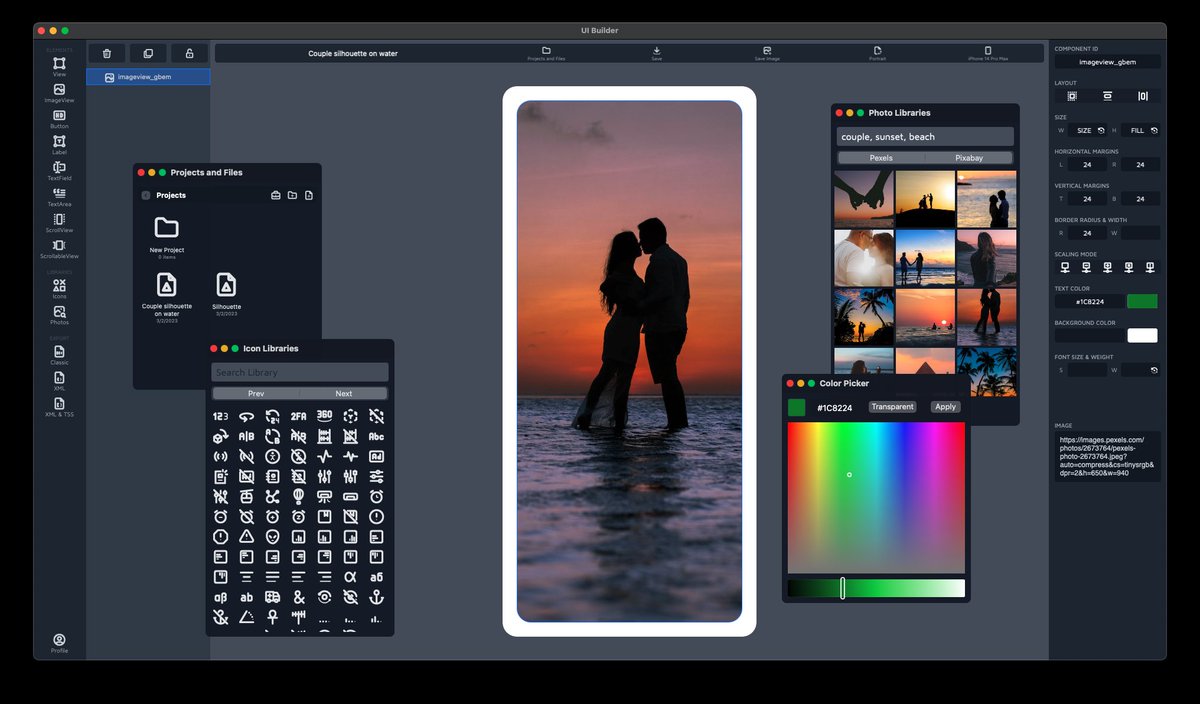Select the ImageView element tool
Image resolution: width=1200 pixels, height=704 pixels.
(59, 93)
